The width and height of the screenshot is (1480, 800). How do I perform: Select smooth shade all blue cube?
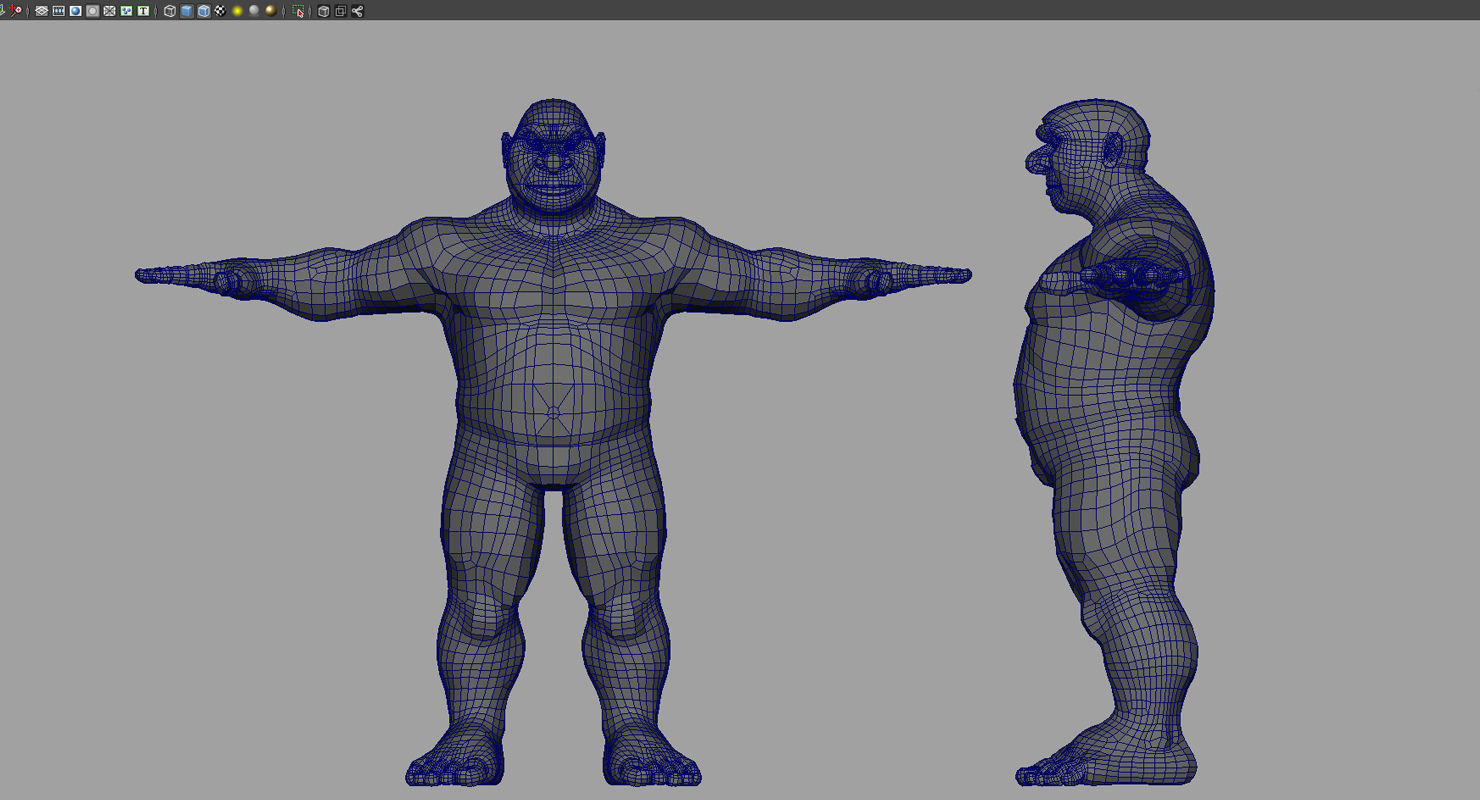187,11
